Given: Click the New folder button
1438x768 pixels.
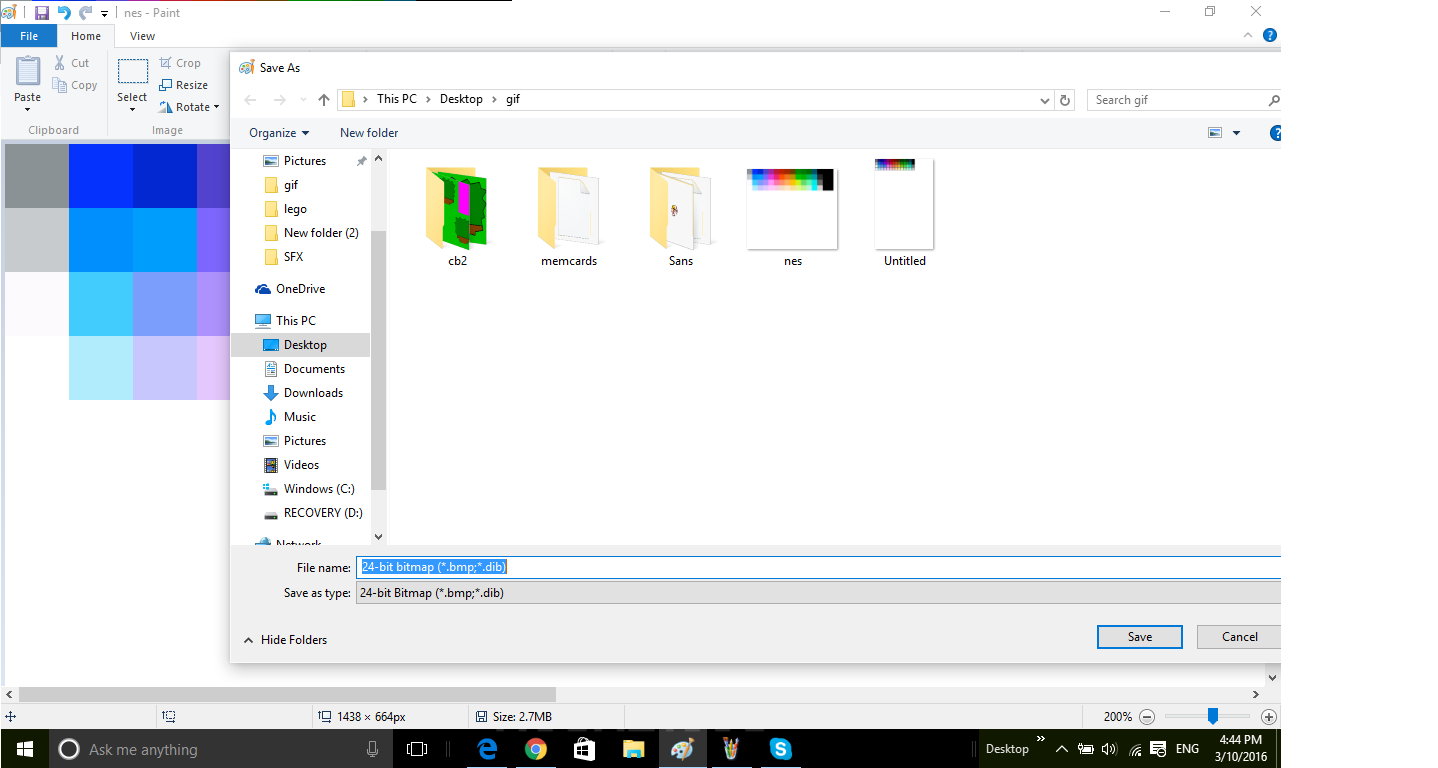Looking at the screenshot, I should [369, 133].
